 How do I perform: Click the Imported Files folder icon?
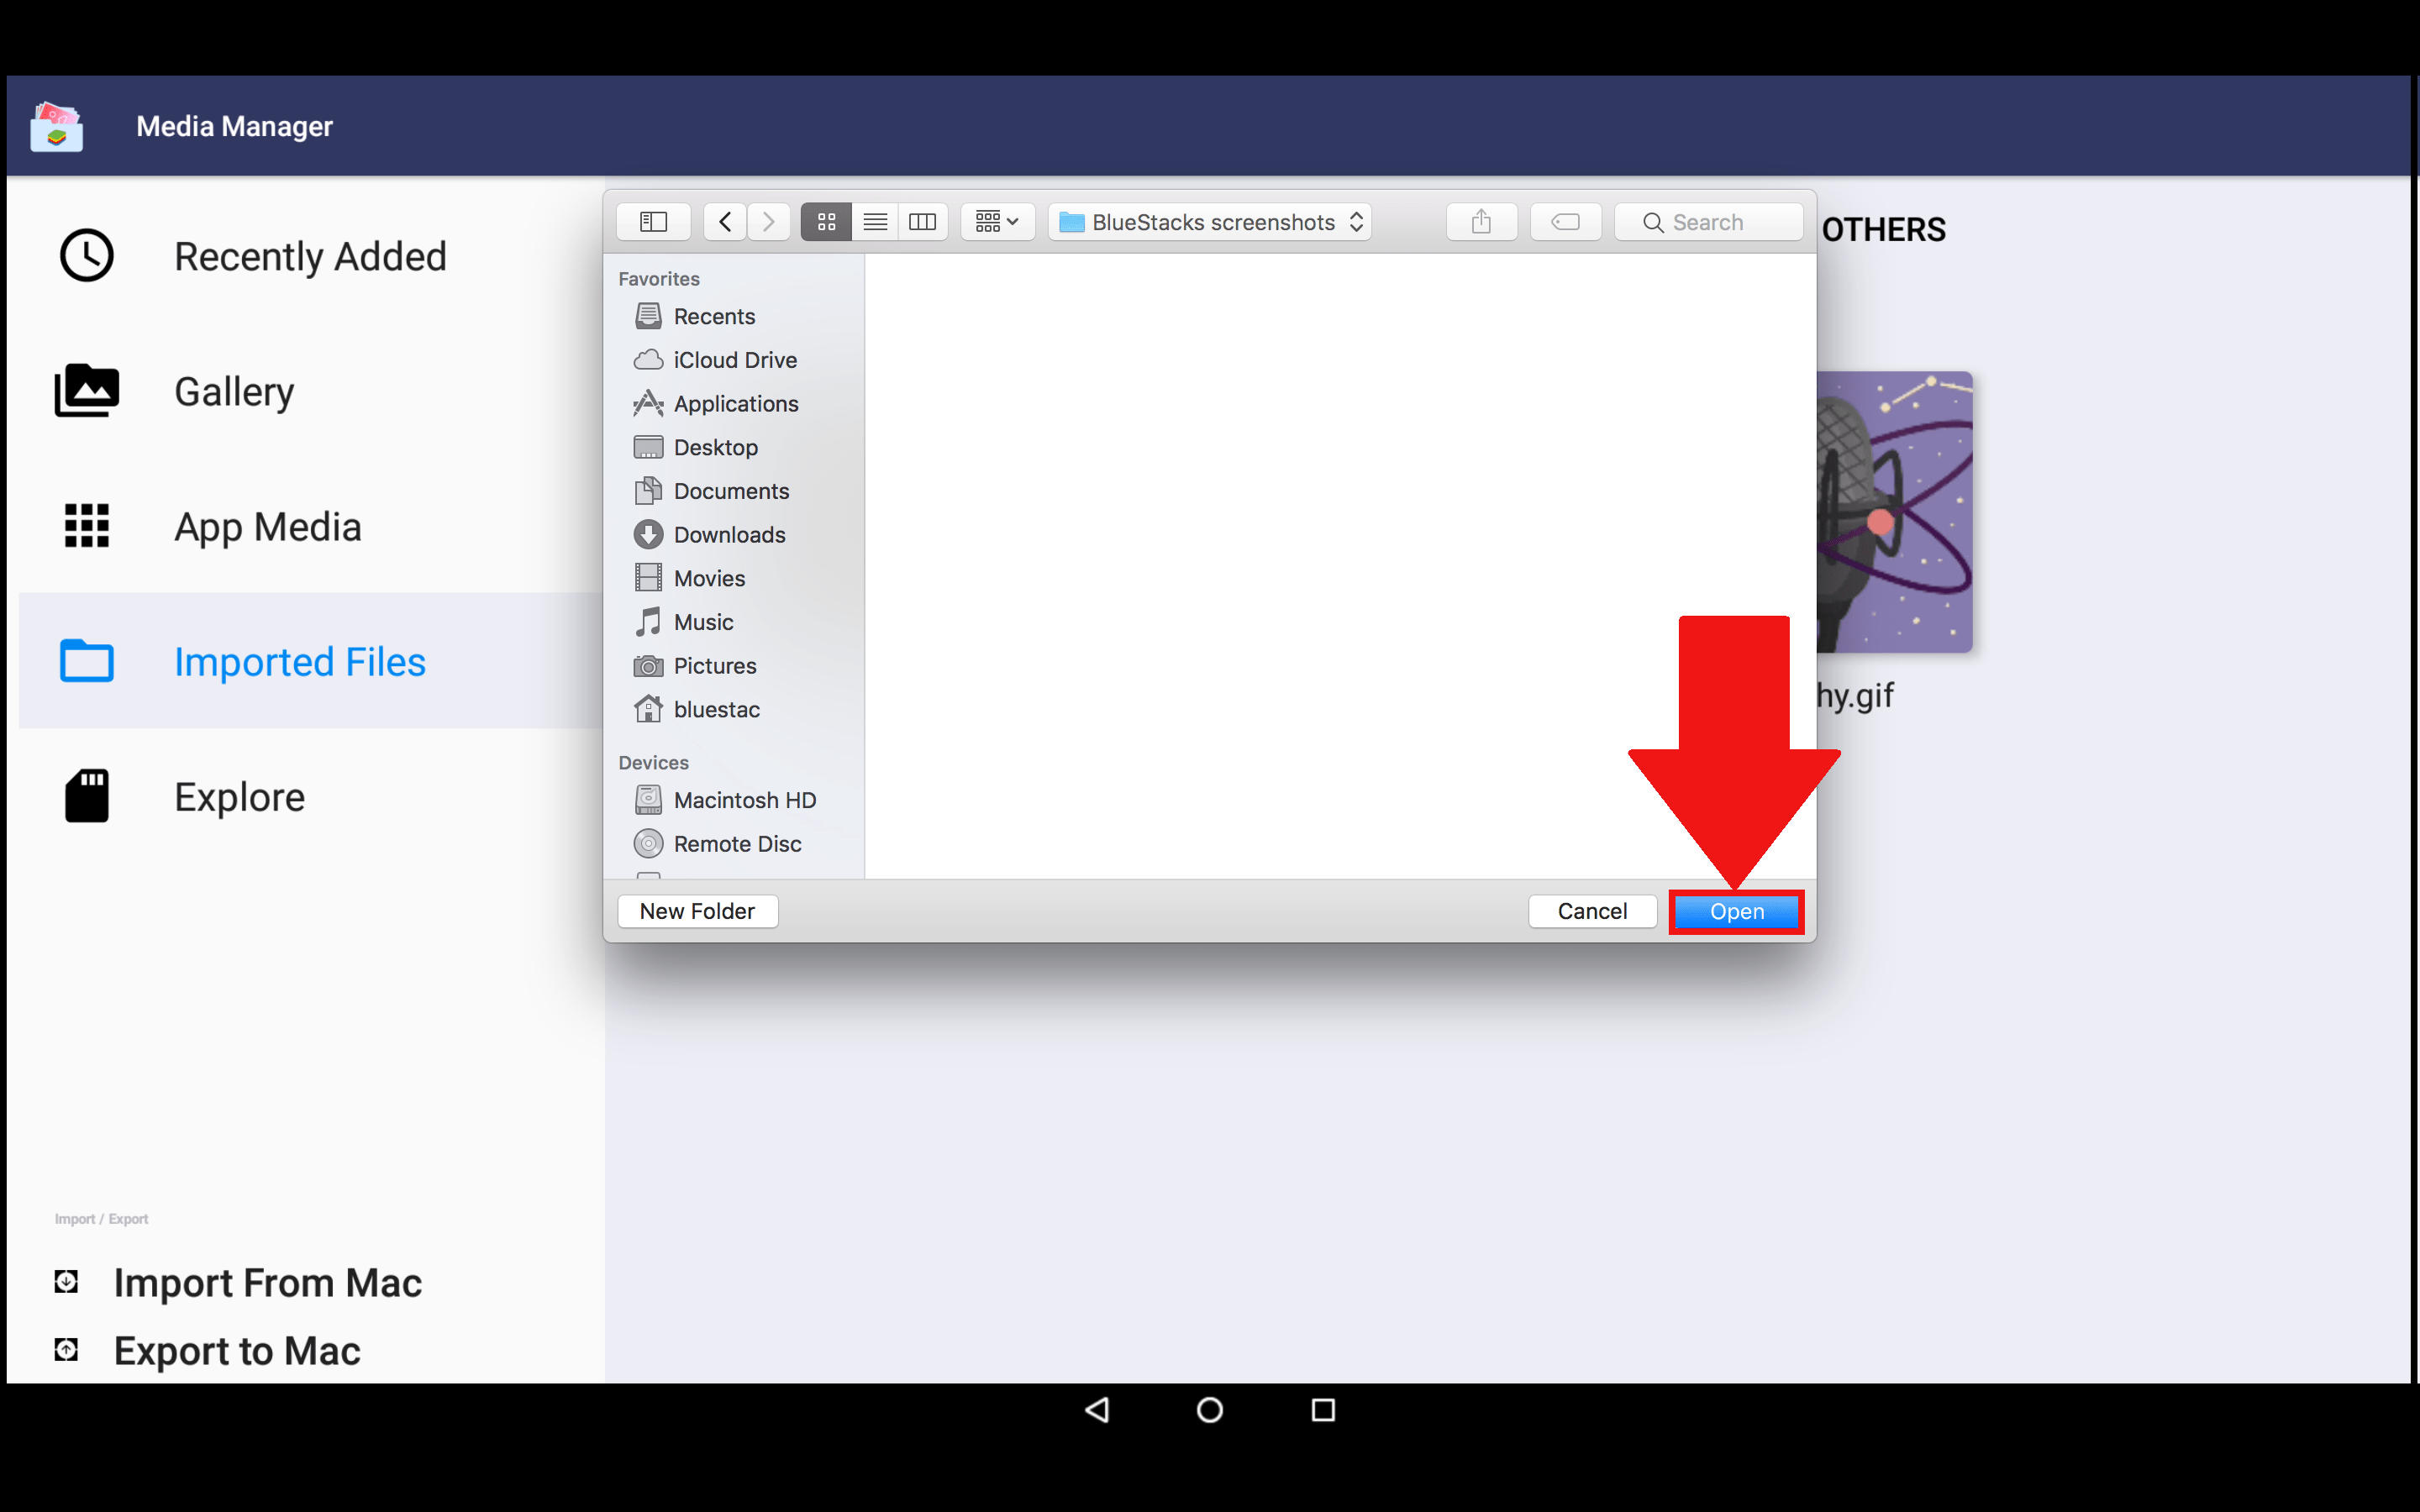[86, 661]
